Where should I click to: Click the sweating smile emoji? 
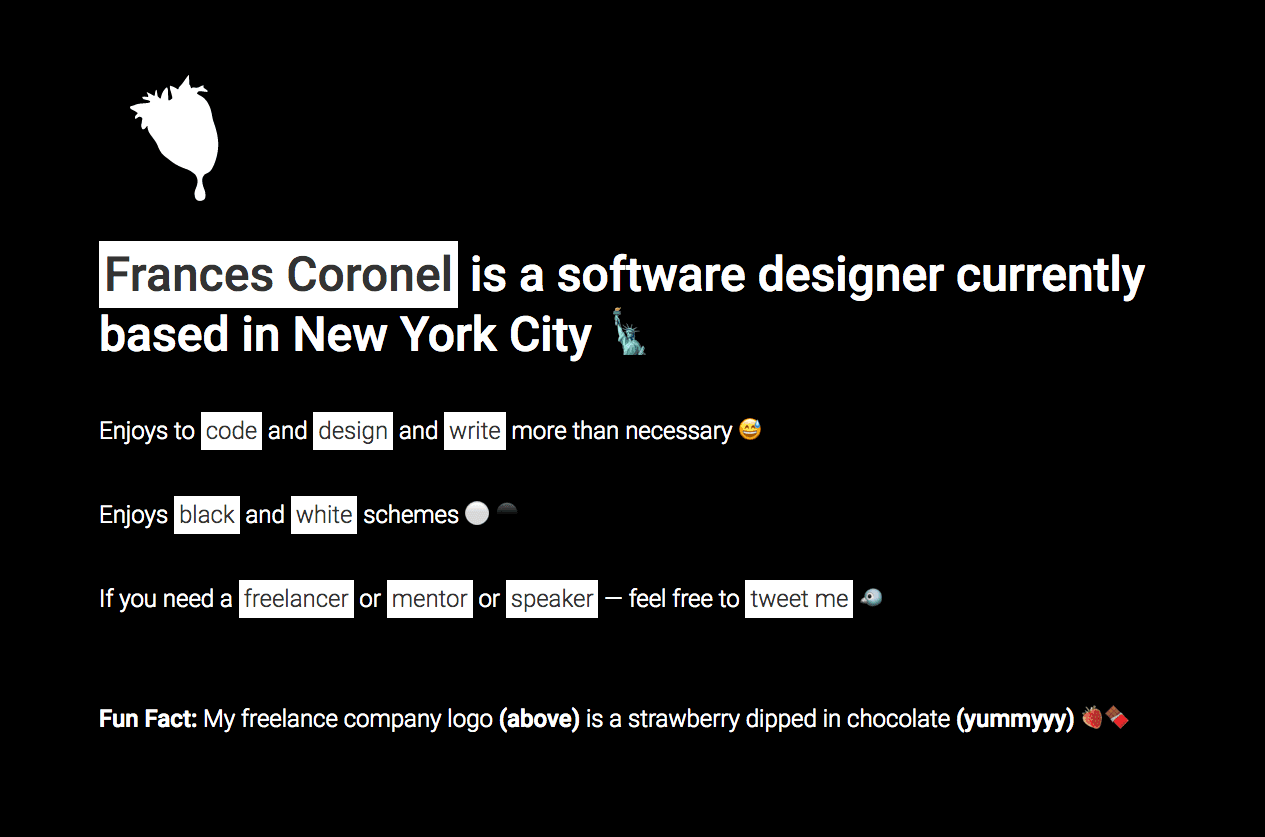point(750,430)
